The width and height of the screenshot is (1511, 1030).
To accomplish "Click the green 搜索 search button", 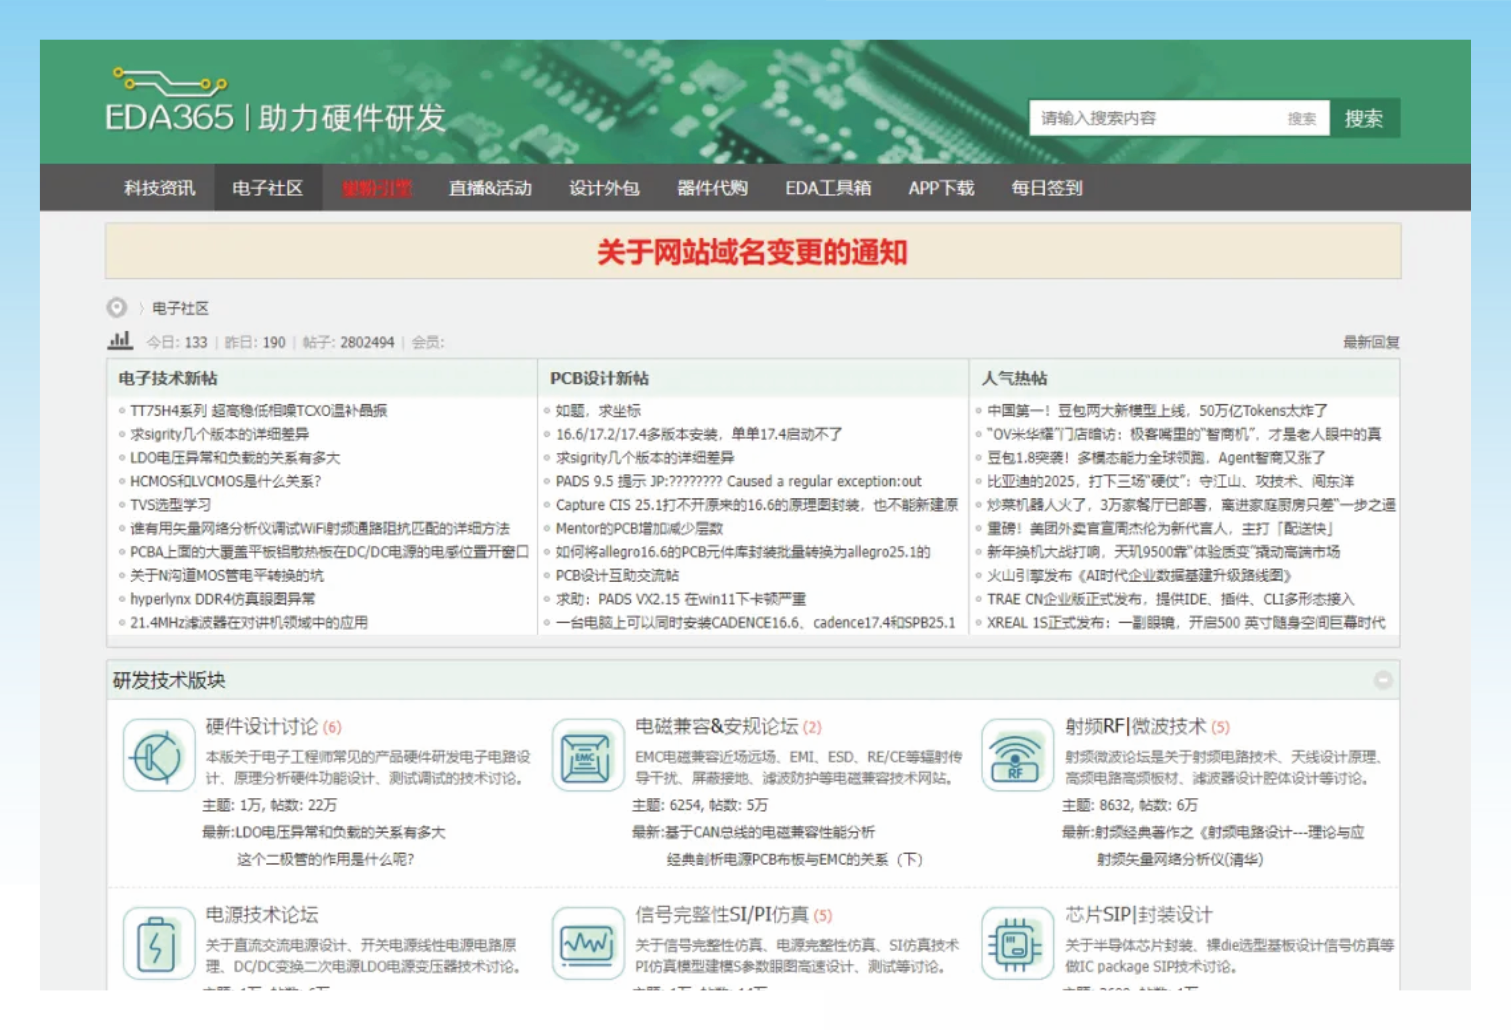I will (1363, 119).
